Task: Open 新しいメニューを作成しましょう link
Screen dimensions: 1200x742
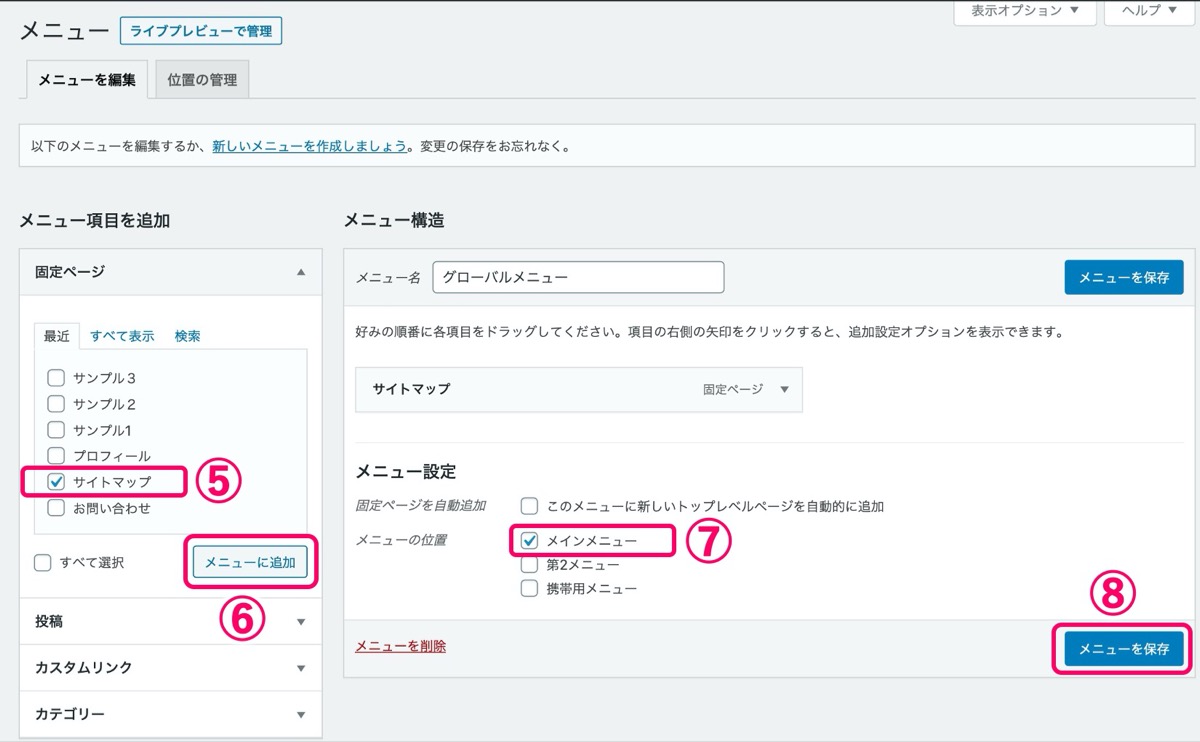Action: tap(309, 146)
